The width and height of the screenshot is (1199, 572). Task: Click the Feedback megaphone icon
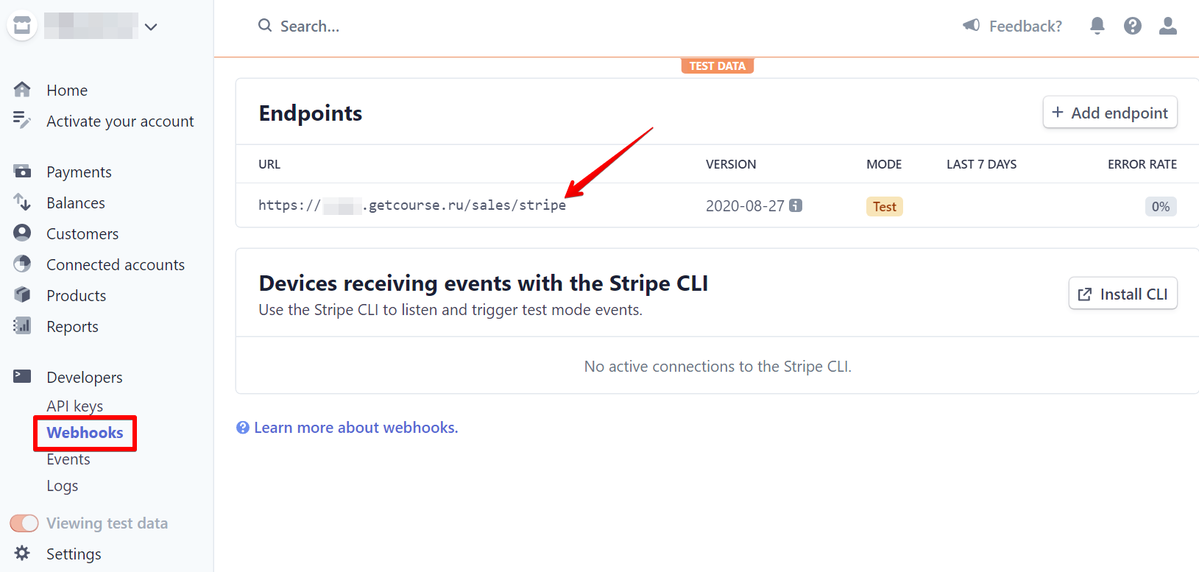point(971,26)
